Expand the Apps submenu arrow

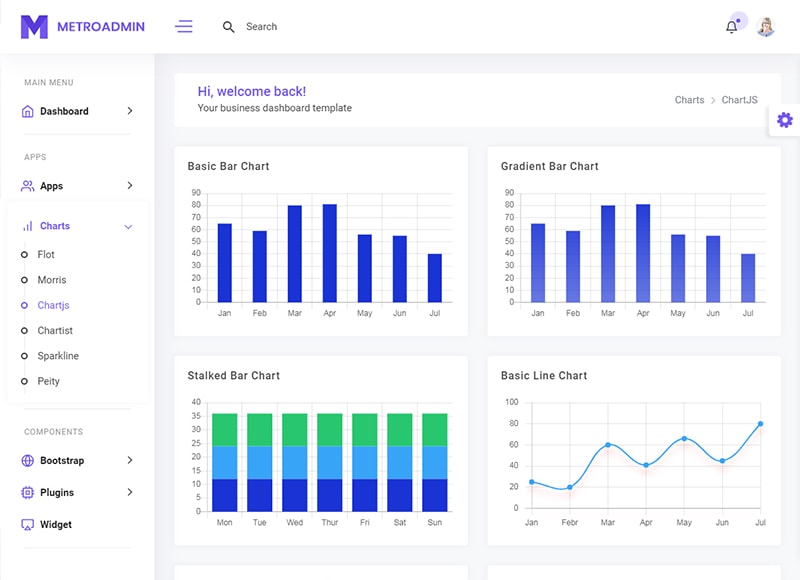coord(130,186)
